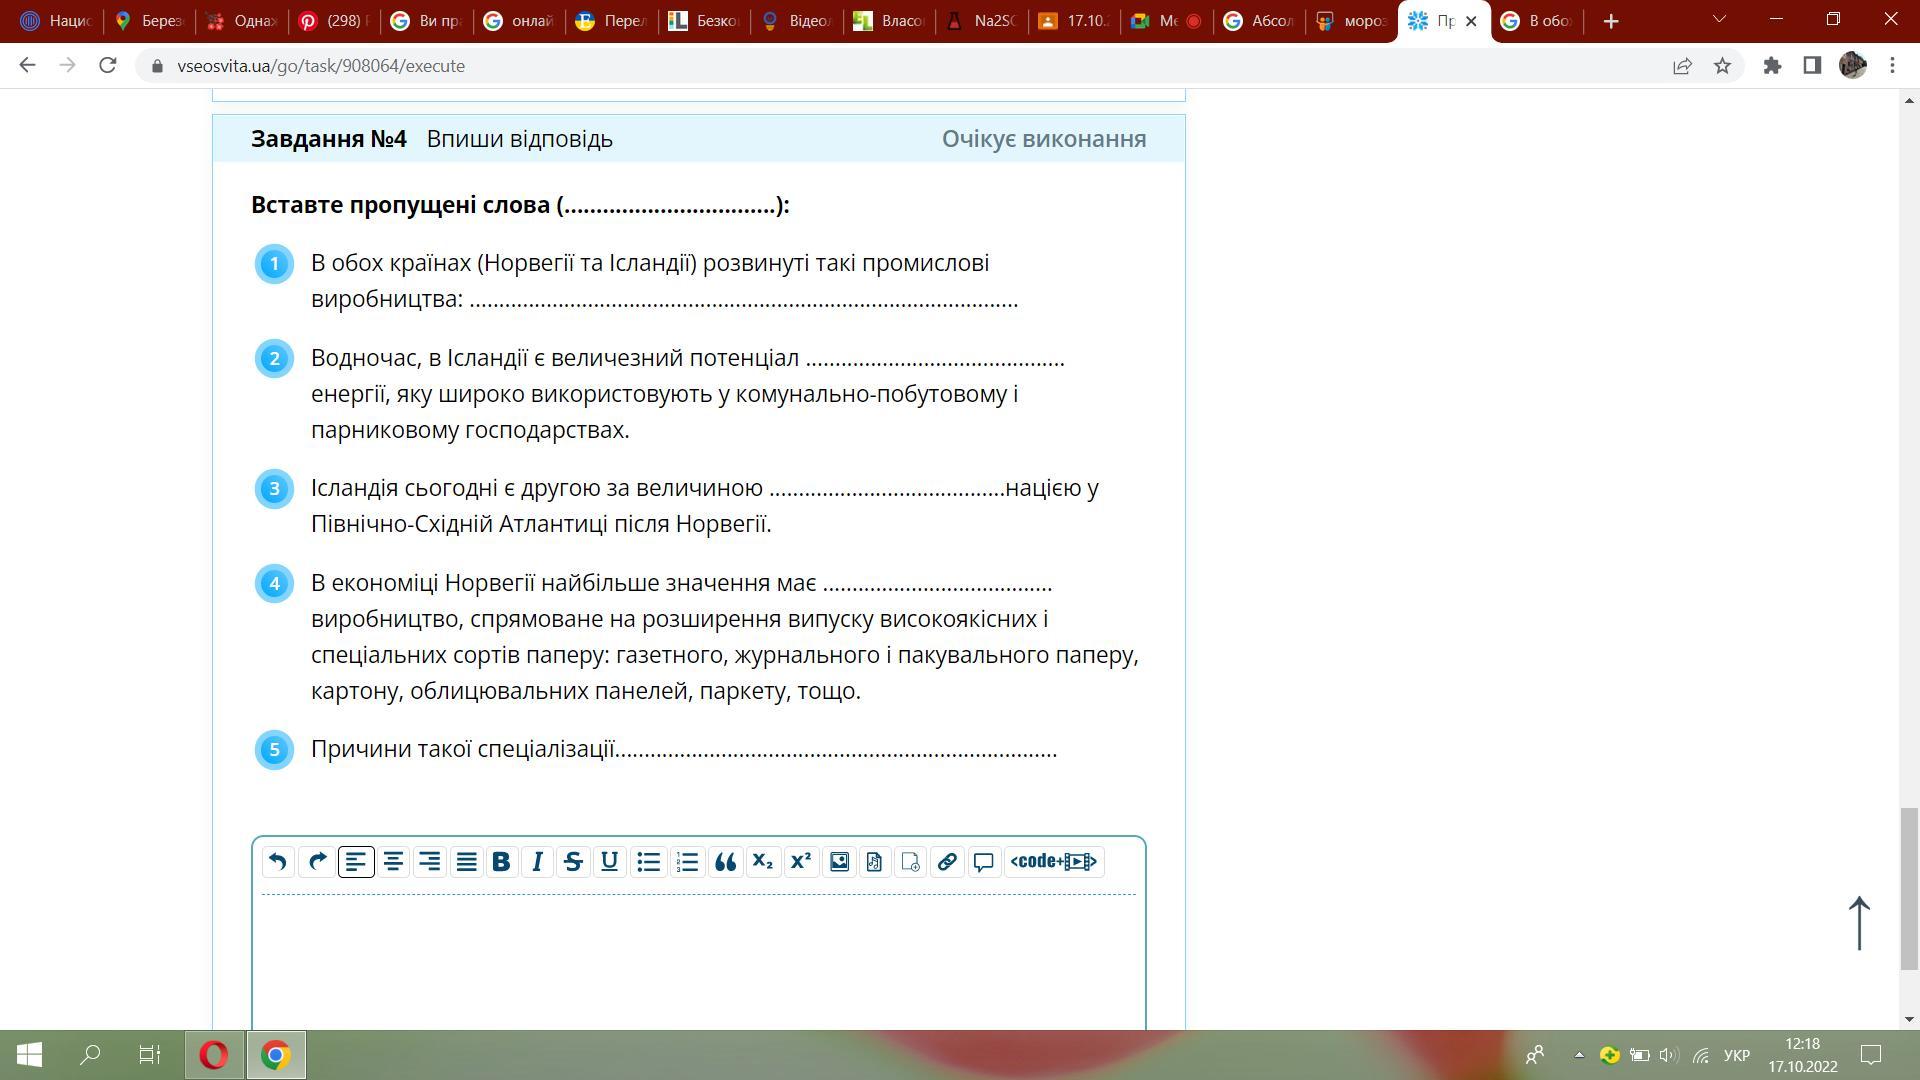The height and width of the screenshot is (1080, 1920).
Task: Toggle underline formatting in the editor
Action: click(x=609, y=862)
